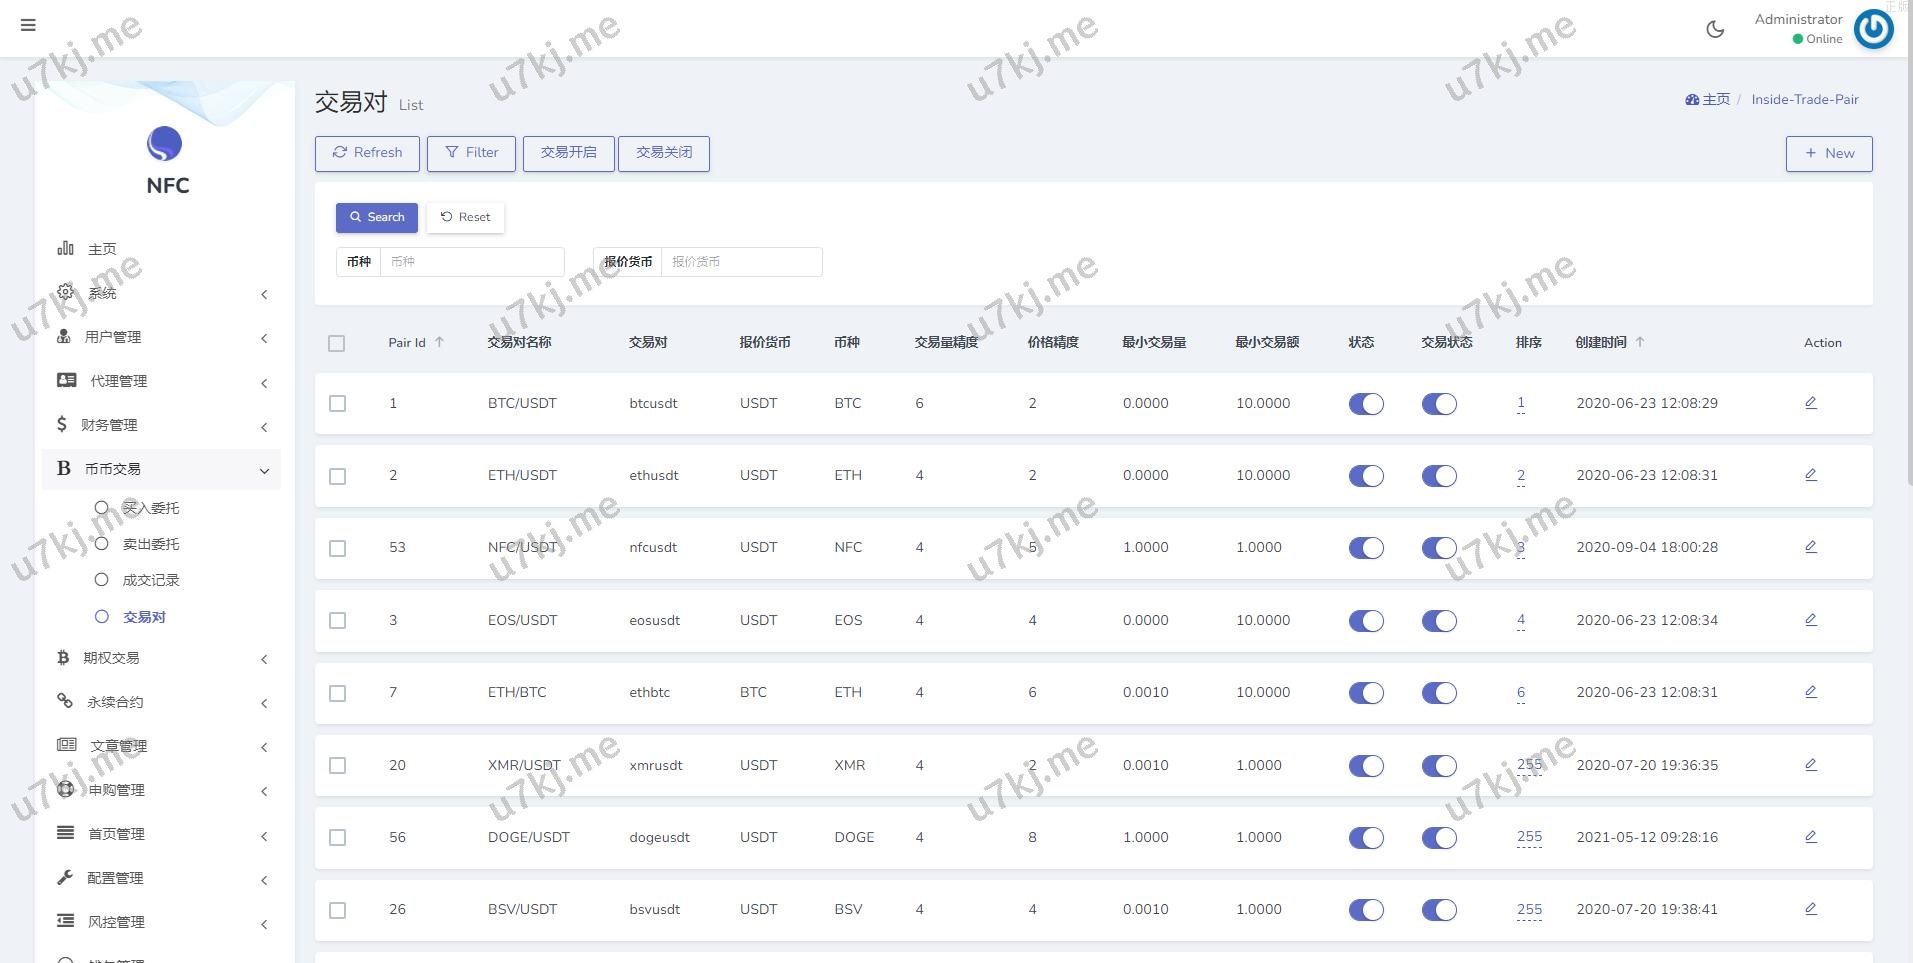Screen dimensions: 1913x963
Task: Click the hamburger menu icon
Action: click(28, 25)
